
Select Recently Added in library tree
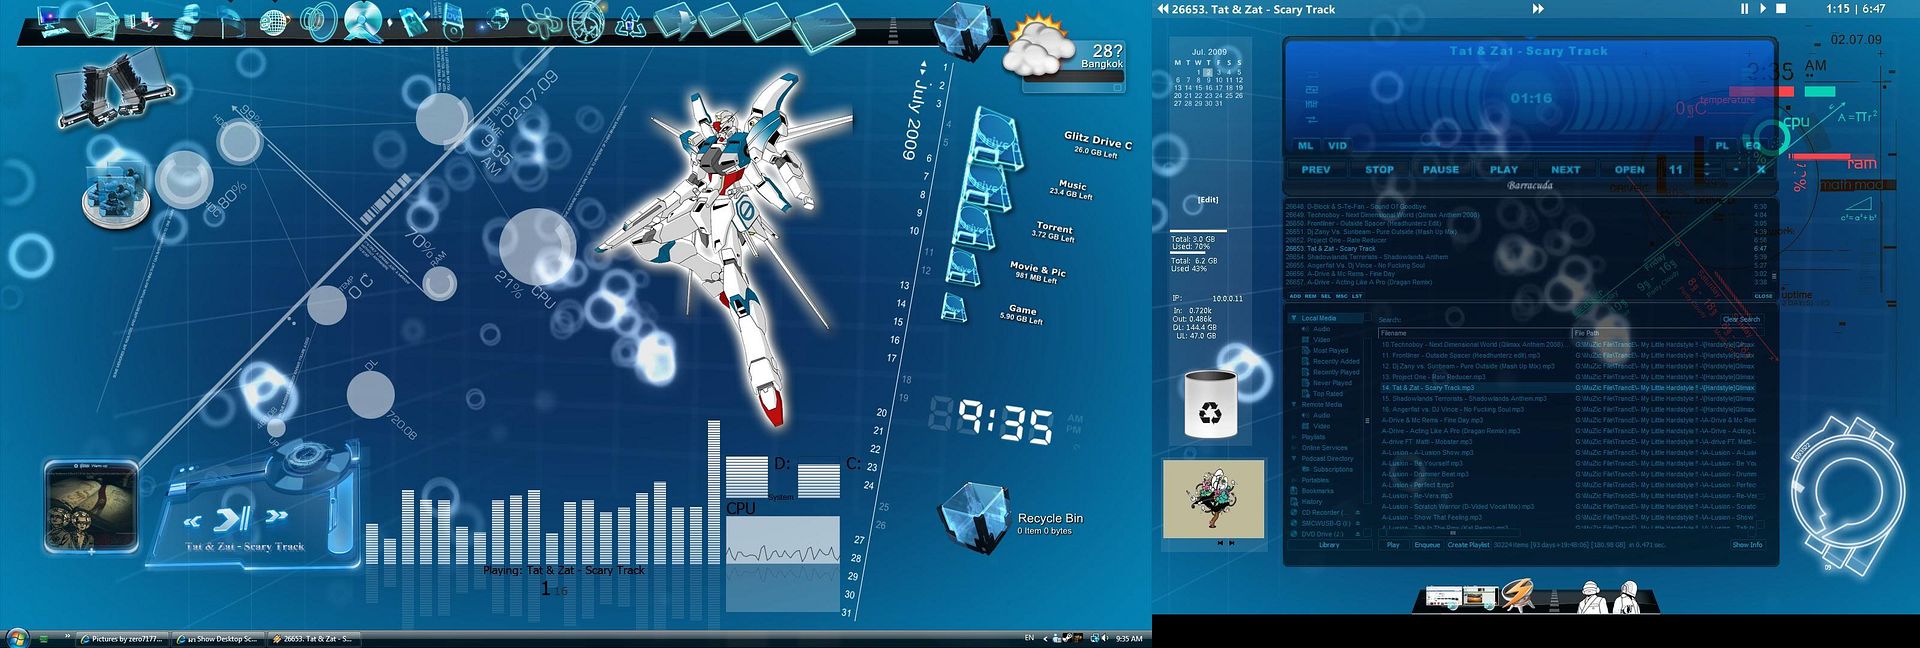pos(1336,361)
